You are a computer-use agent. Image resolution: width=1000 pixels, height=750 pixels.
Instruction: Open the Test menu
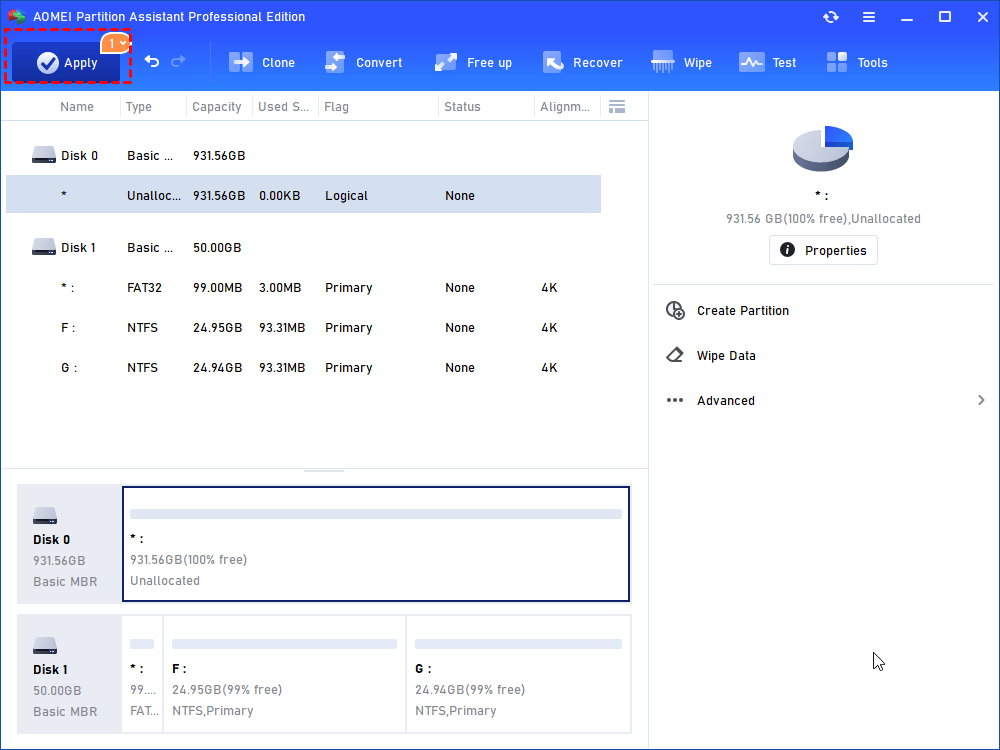767,62
